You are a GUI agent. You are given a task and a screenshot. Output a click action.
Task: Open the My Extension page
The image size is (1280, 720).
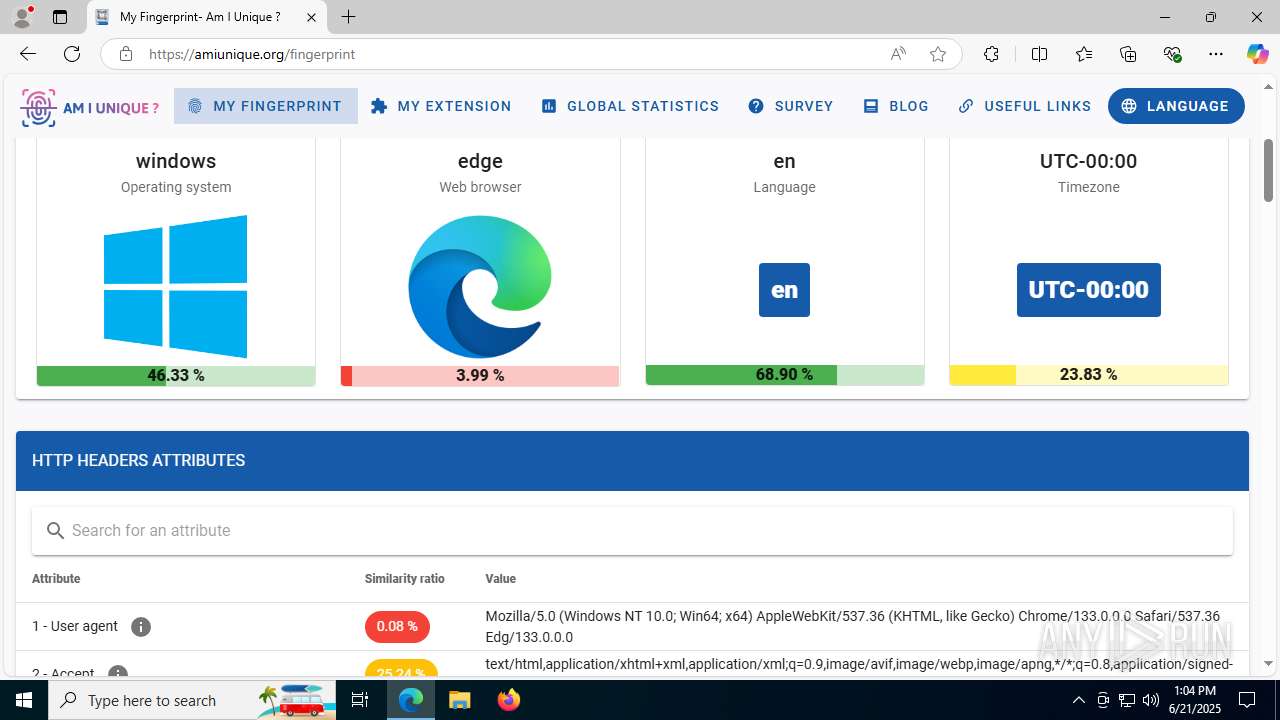[x=441, y=106]
